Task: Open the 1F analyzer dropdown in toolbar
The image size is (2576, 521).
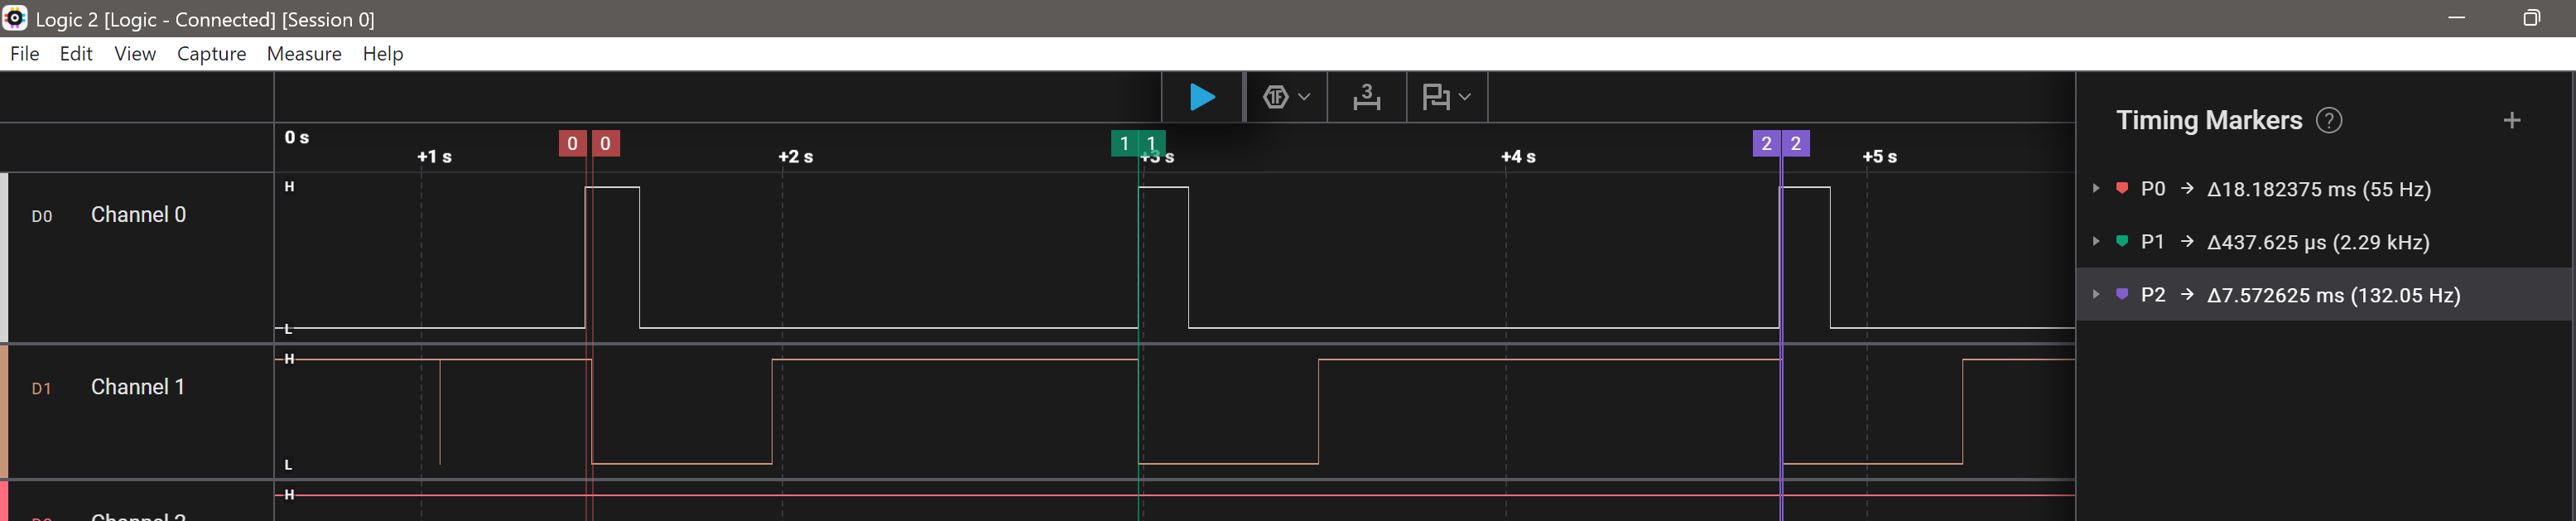Action: [1286, 97]
